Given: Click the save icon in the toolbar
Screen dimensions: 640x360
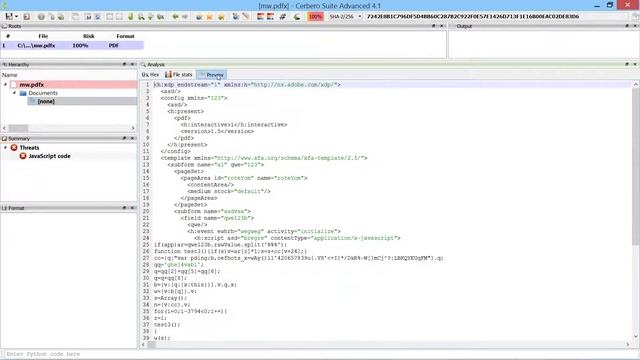Looking at the screenshot, I should tap(9, 17).
